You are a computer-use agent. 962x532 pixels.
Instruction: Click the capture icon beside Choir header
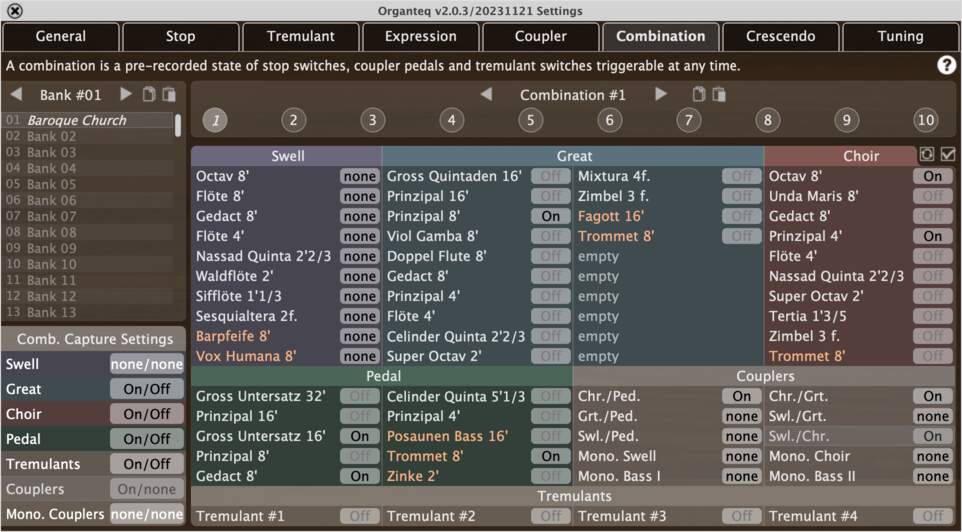coord(927,155)
